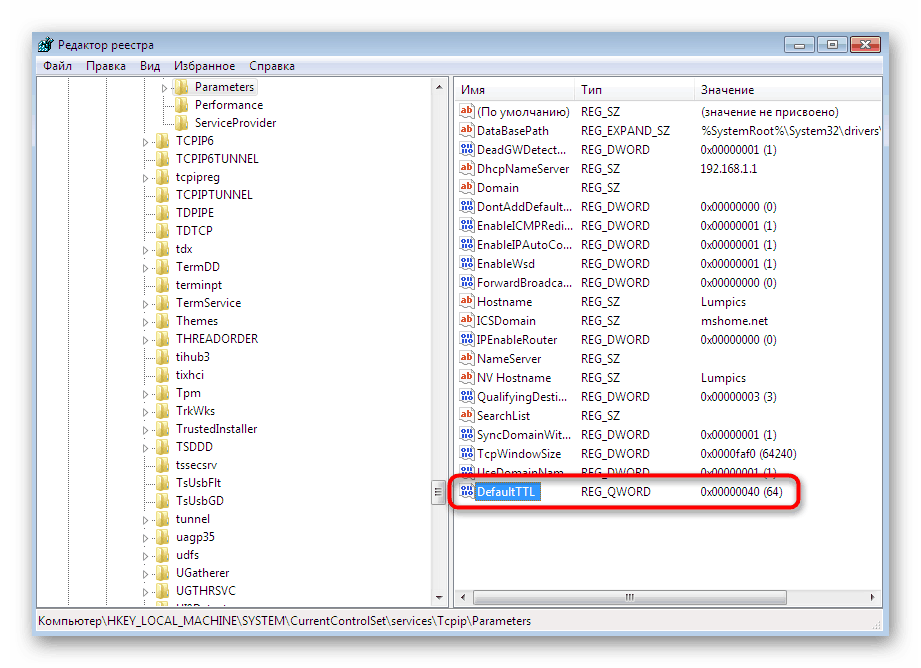Click the Domain value's ab icon
Image resolution: width=921 pixels, height=668 pixels.
click(466, 187)
